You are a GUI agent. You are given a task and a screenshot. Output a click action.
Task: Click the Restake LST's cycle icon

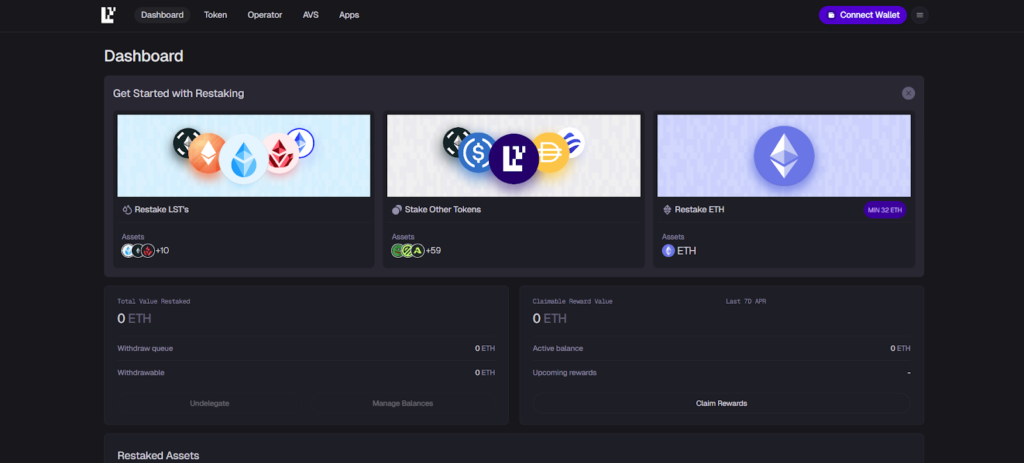coord(127,210)
